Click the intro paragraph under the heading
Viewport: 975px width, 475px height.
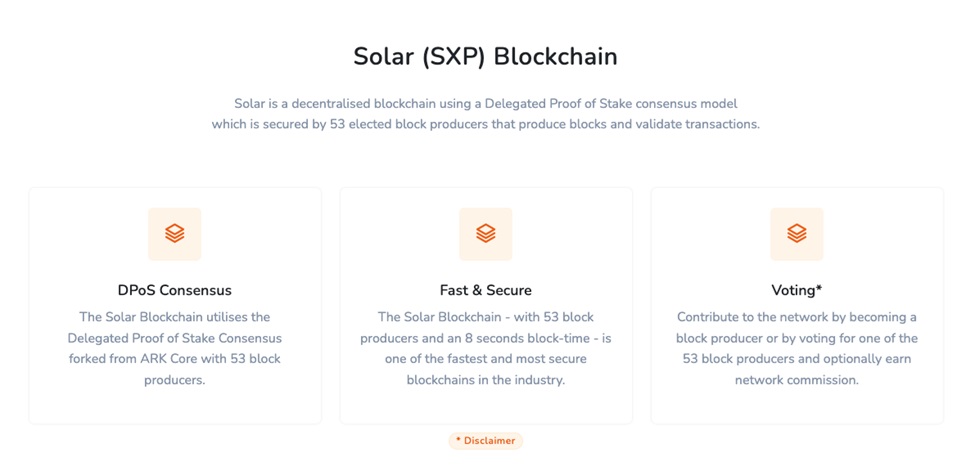(486, 114)
